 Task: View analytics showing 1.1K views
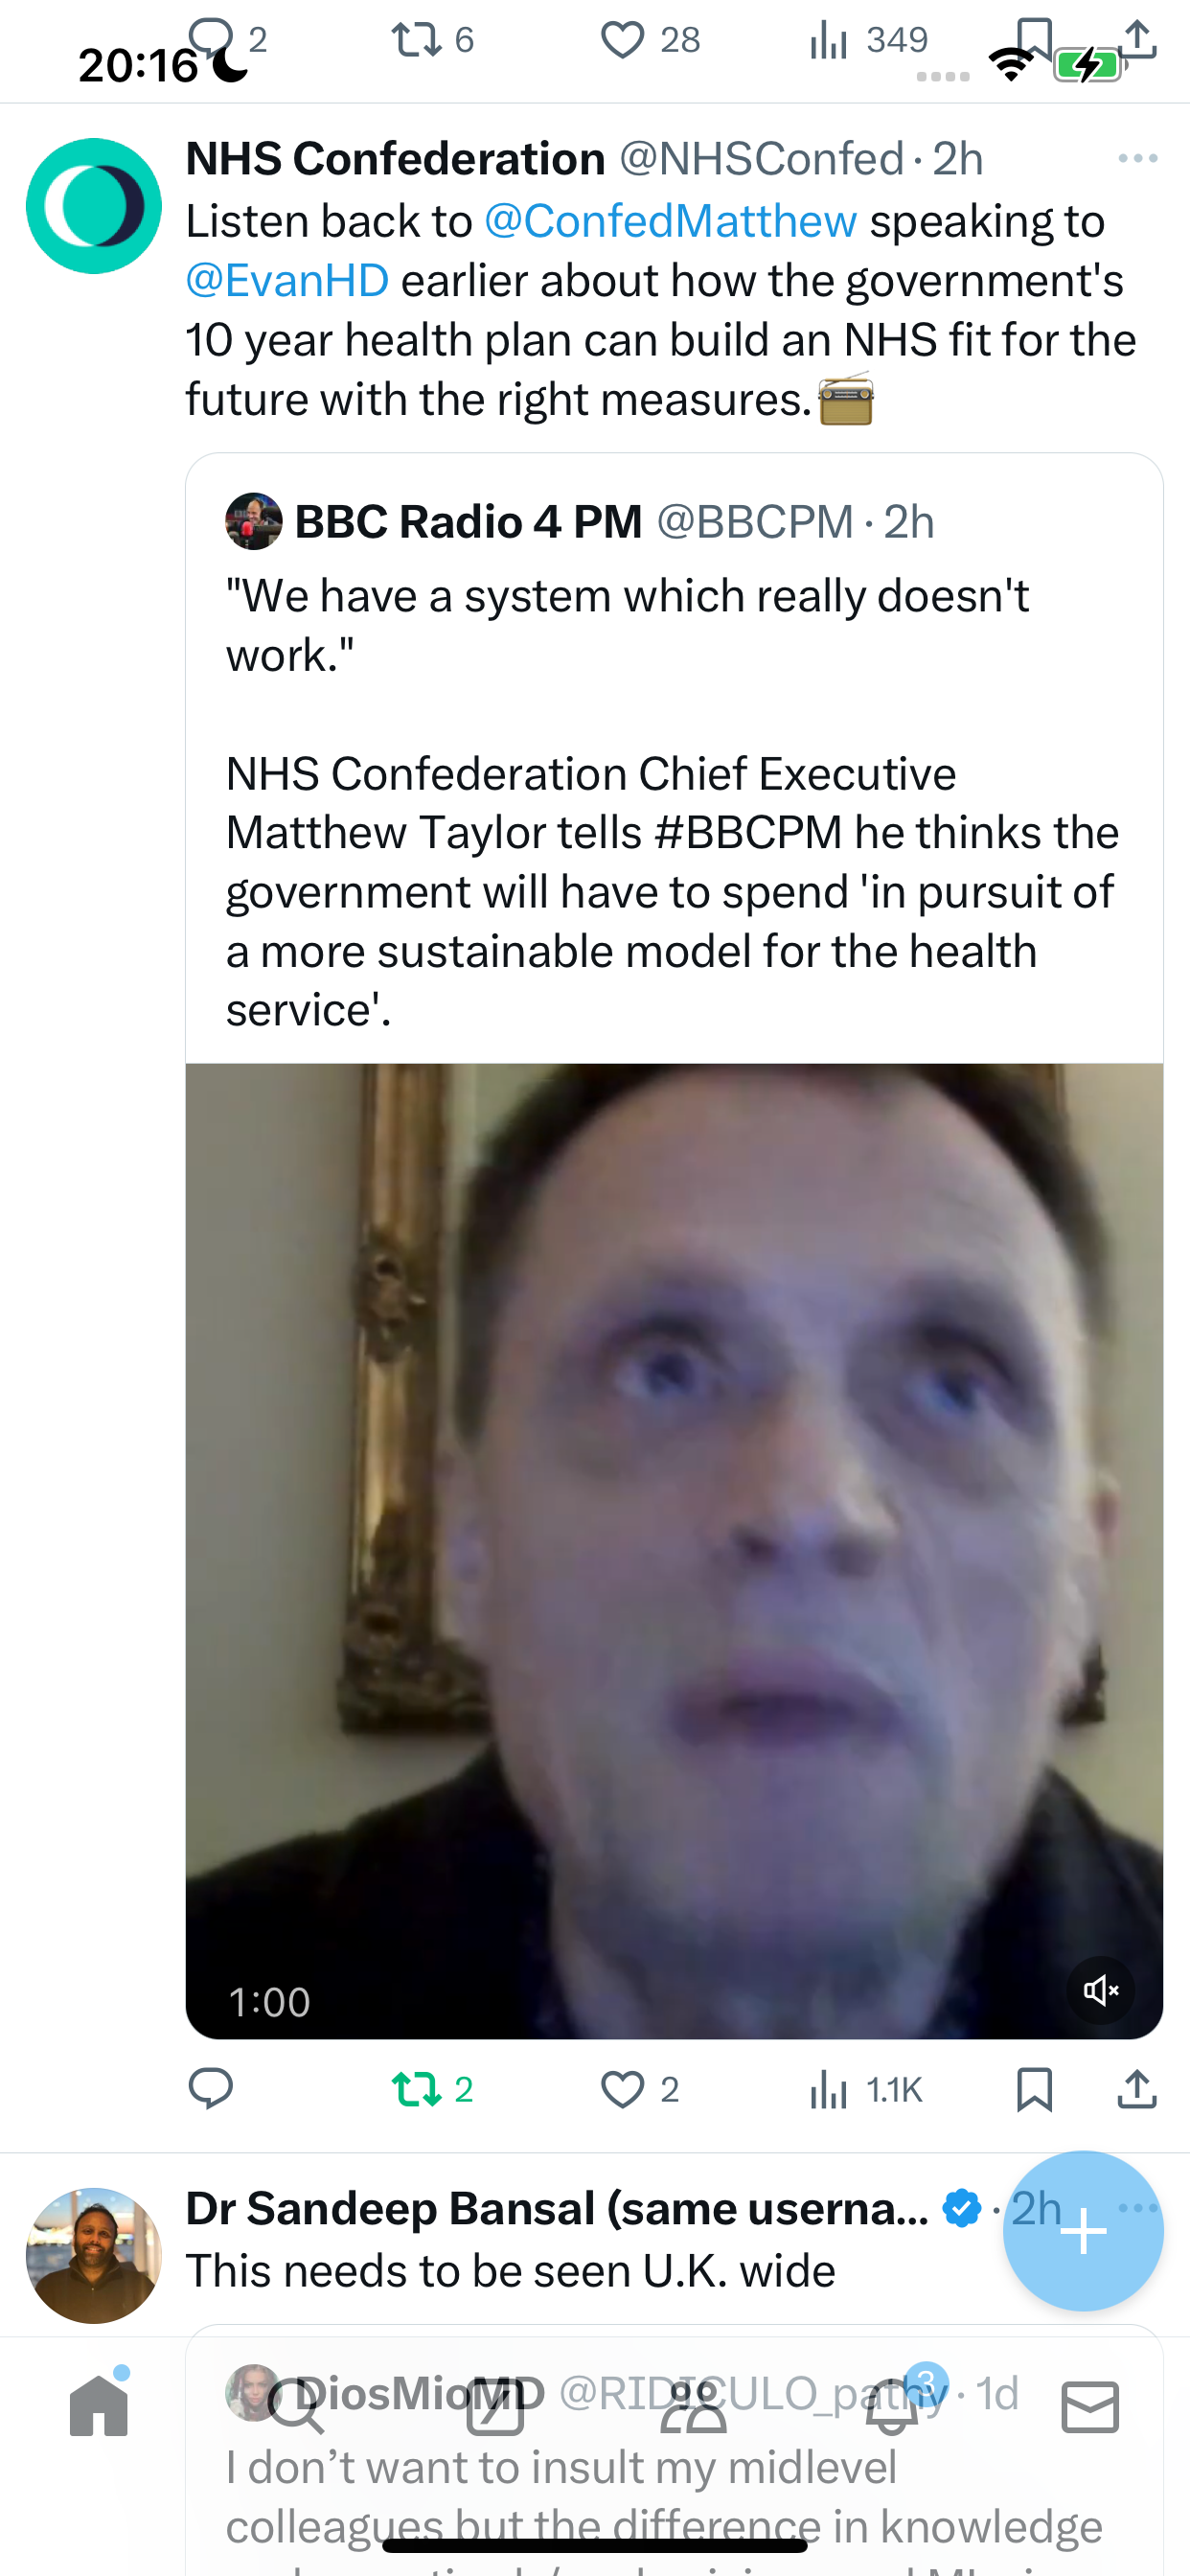coord(866,2089)
